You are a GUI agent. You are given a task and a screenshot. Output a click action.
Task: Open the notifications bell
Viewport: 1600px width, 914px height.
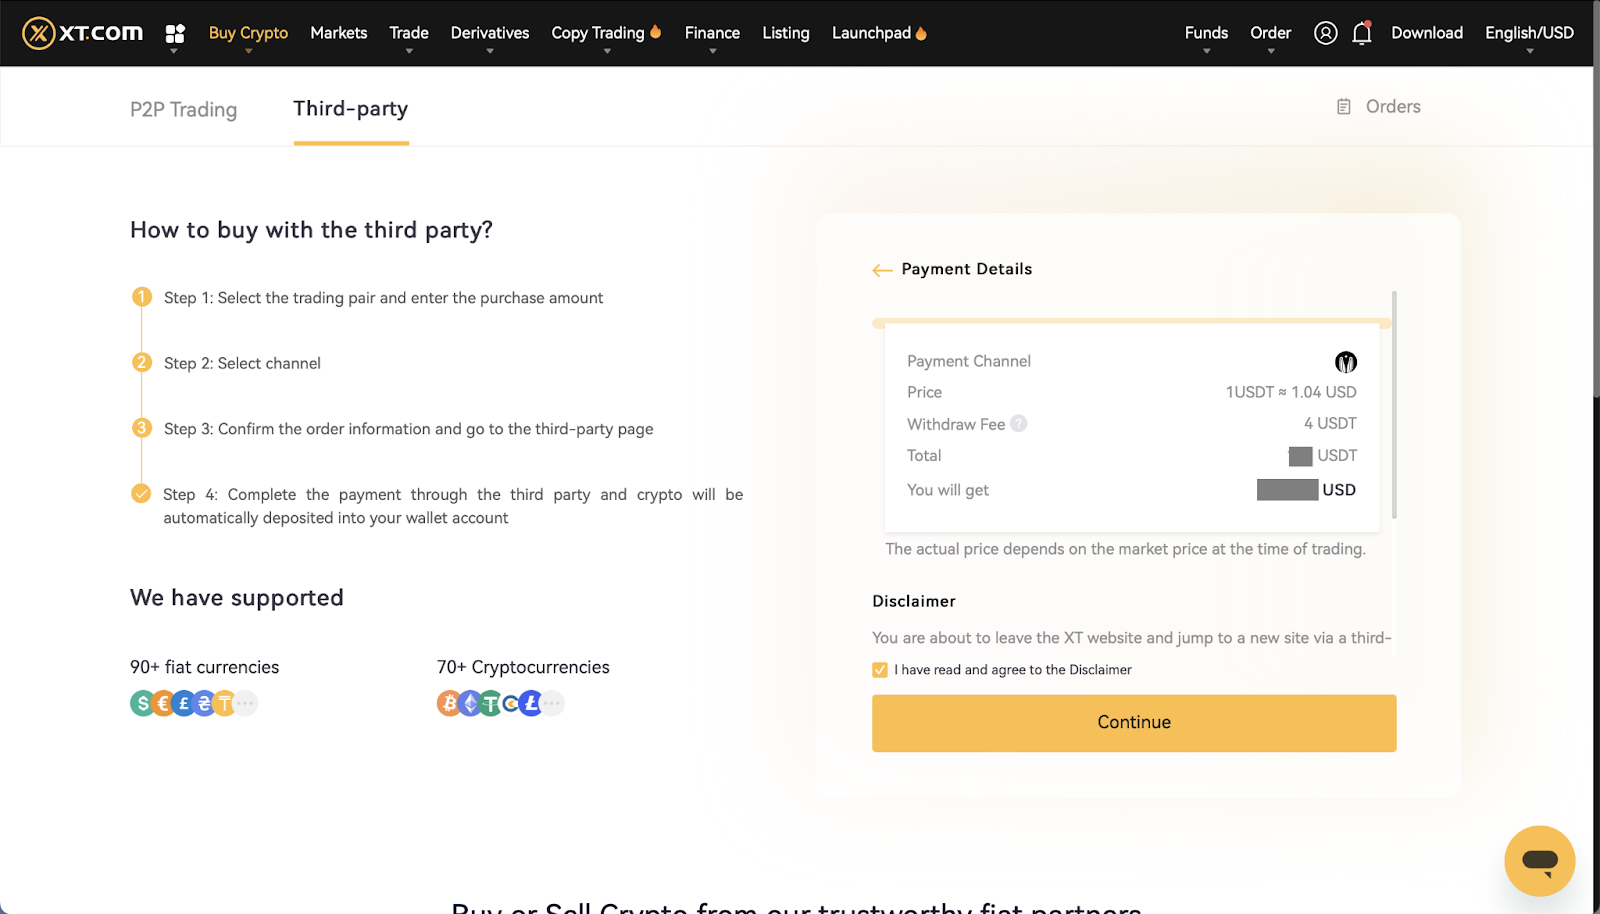(1361, 34)
